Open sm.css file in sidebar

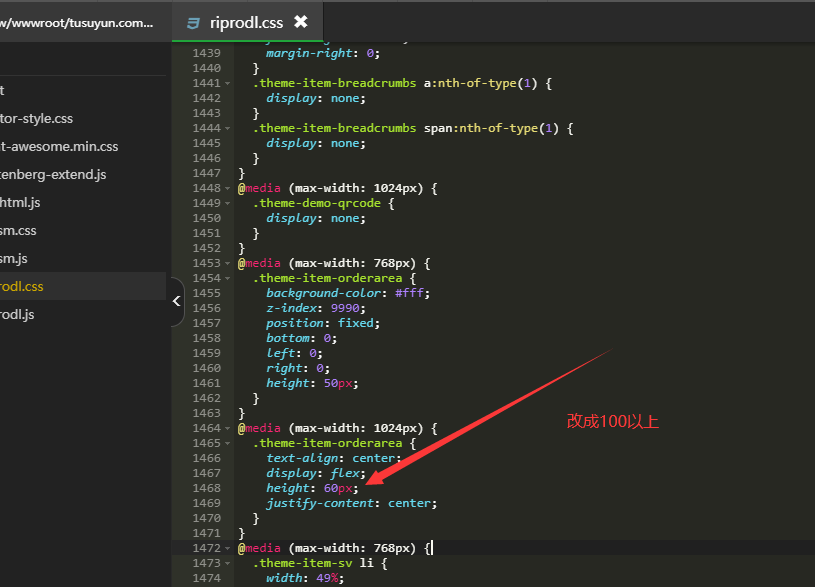(x=18, y=231)
